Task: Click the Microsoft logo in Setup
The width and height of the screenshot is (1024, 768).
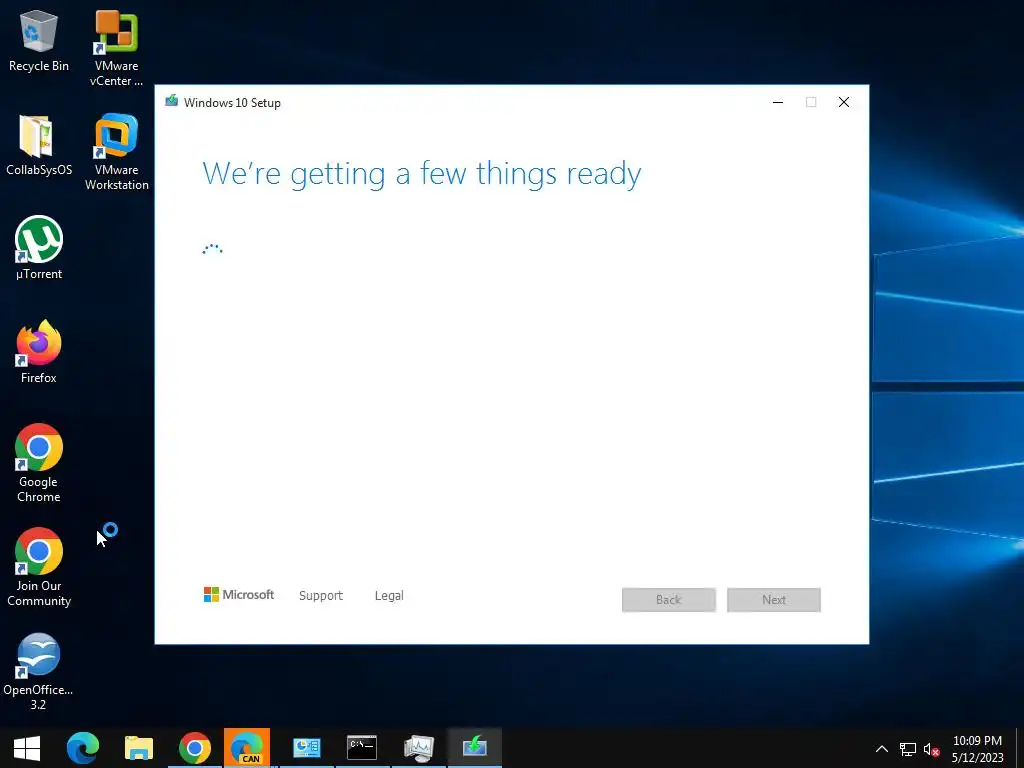Action: [239, 594]
